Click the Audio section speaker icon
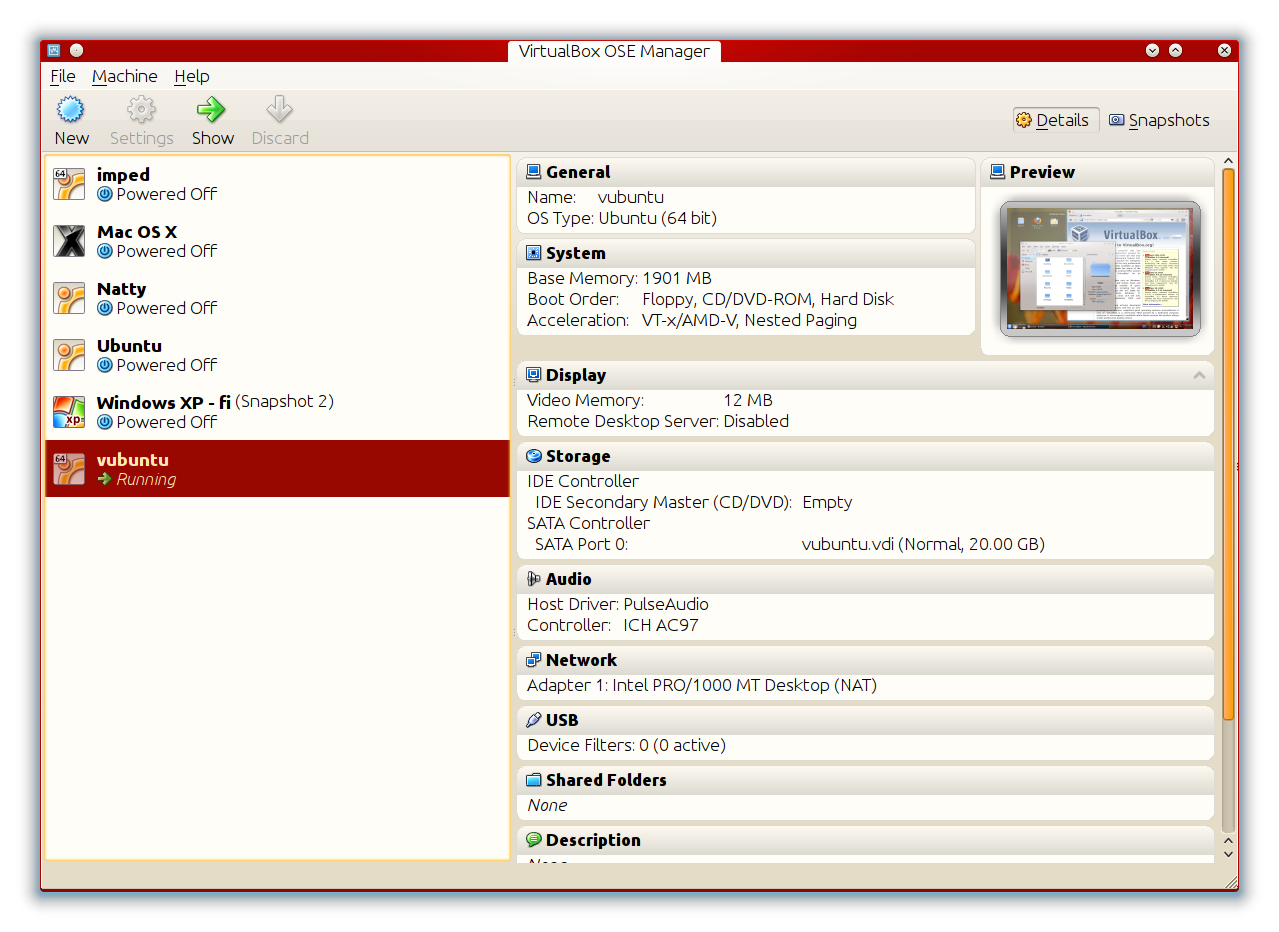 534,579
